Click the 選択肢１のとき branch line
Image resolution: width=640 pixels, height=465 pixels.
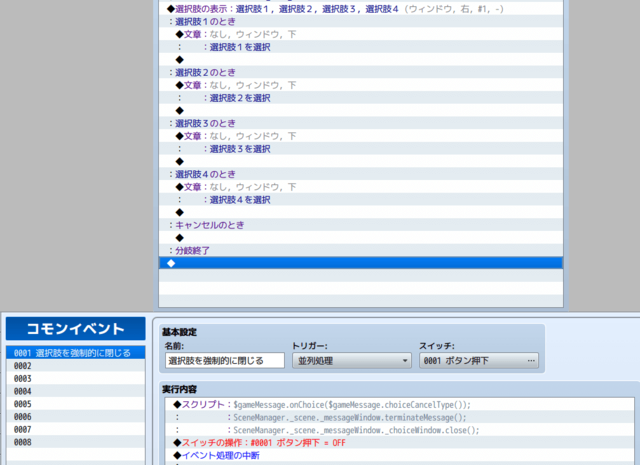pyautogui.click(x=361, y=21)
